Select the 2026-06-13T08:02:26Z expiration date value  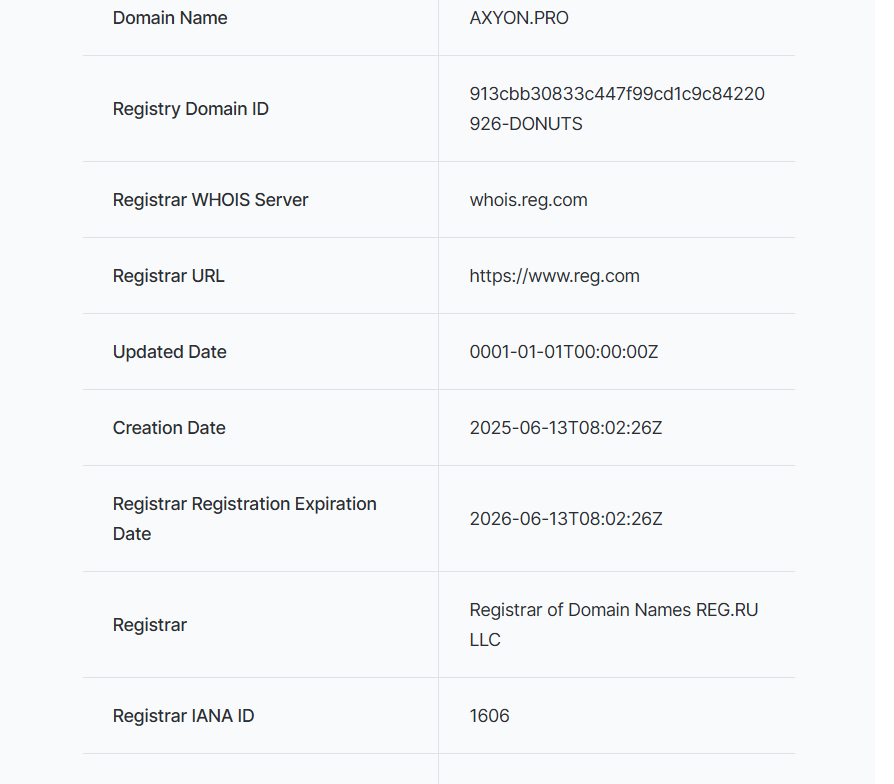tap(566, 519)
